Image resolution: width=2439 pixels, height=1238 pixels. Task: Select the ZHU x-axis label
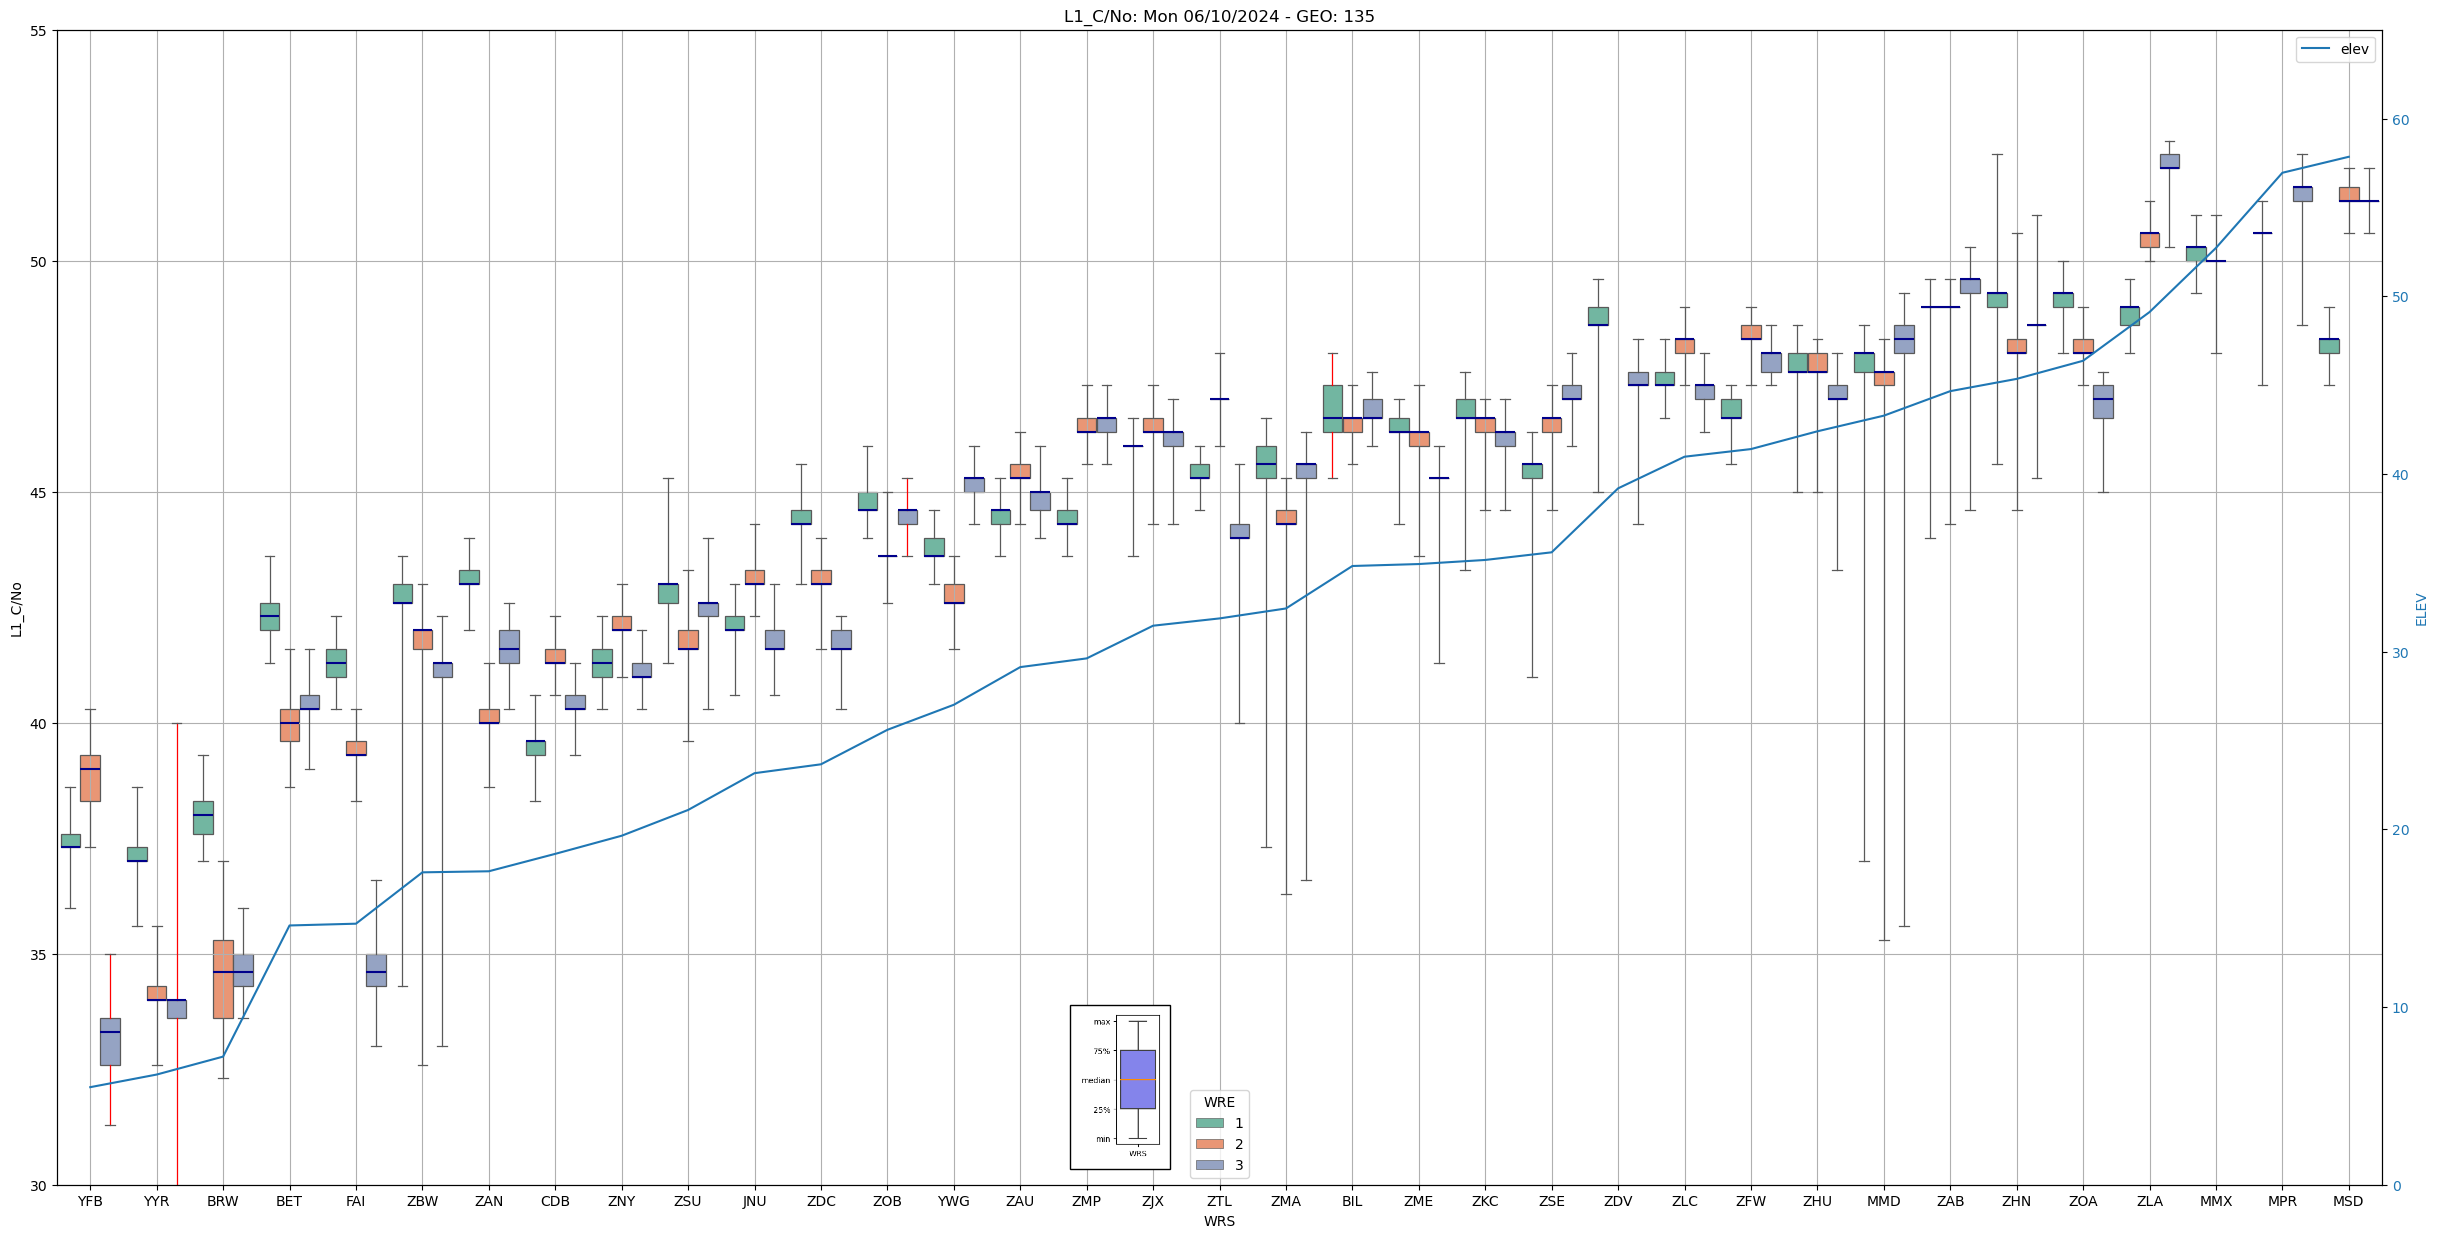(x=1817, y=1201)
